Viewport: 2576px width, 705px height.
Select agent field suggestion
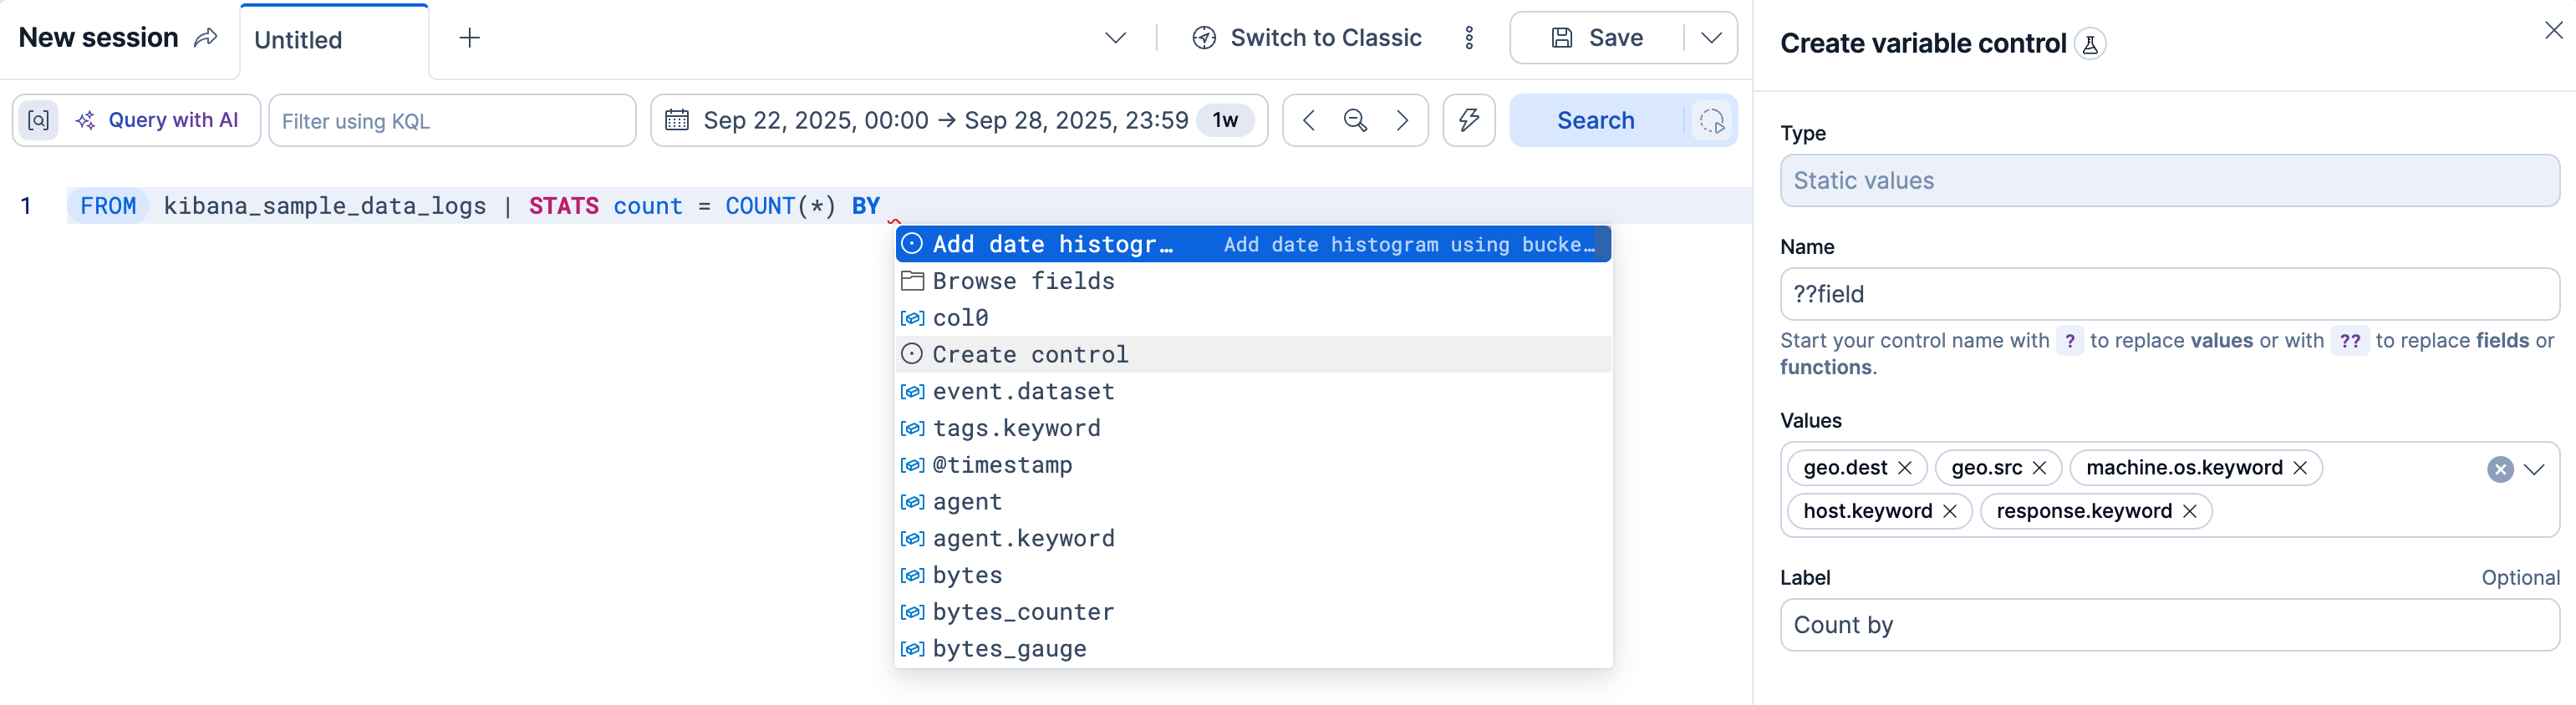click(x=1252, y=502)
